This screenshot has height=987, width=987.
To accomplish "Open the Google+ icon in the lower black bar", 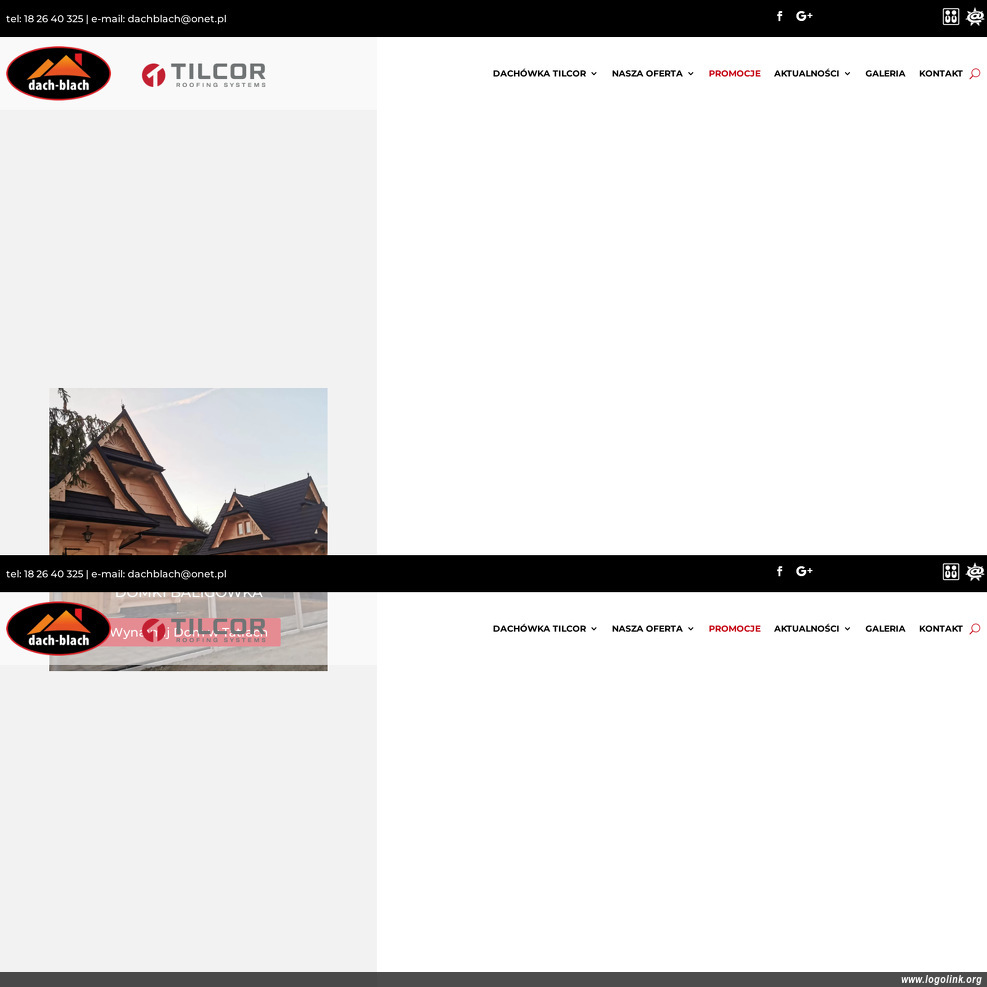I will coord(804,572).
